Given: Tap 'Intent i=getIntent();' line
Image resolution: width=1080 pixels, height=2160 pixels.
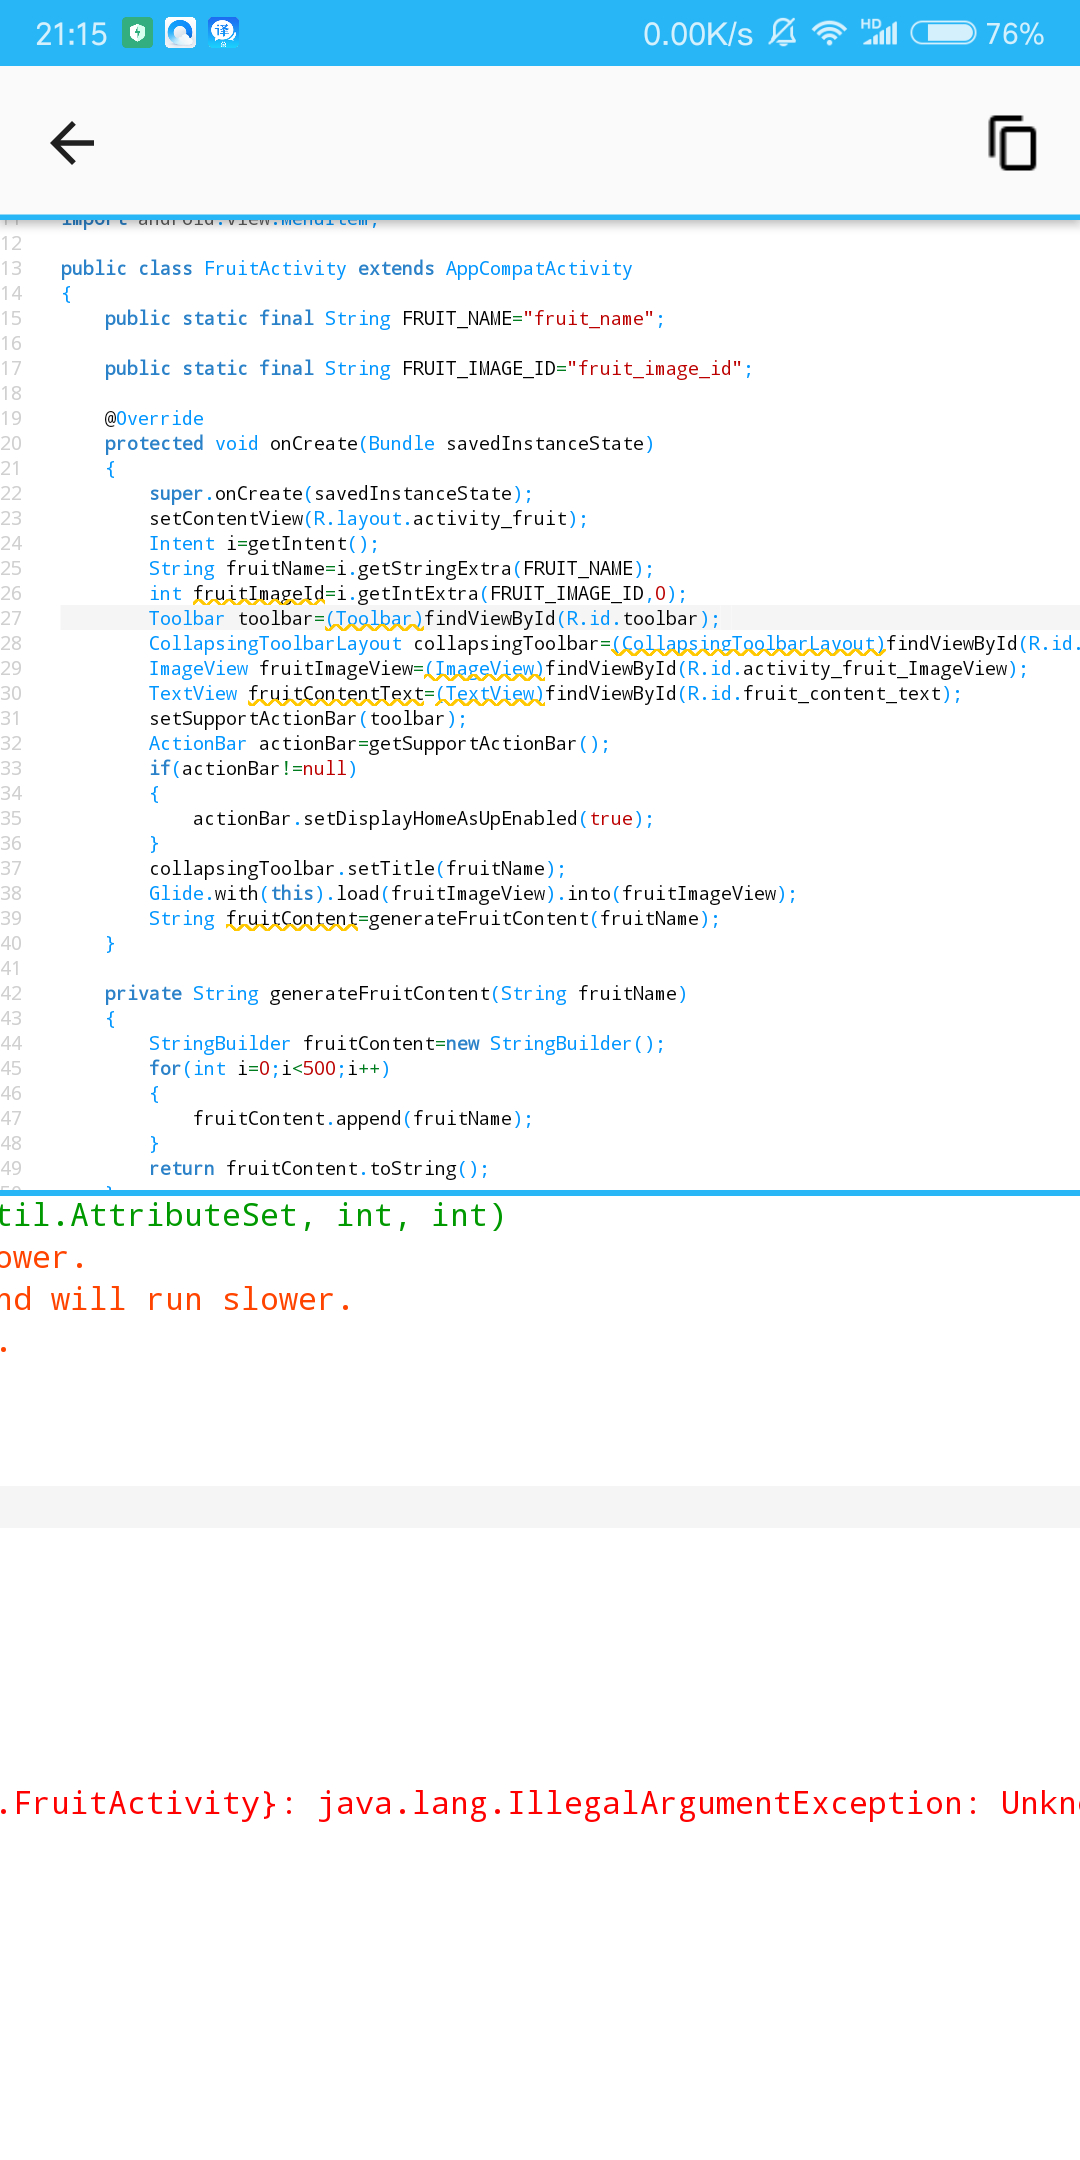Looking at the screenshot, I should (264, 543).
